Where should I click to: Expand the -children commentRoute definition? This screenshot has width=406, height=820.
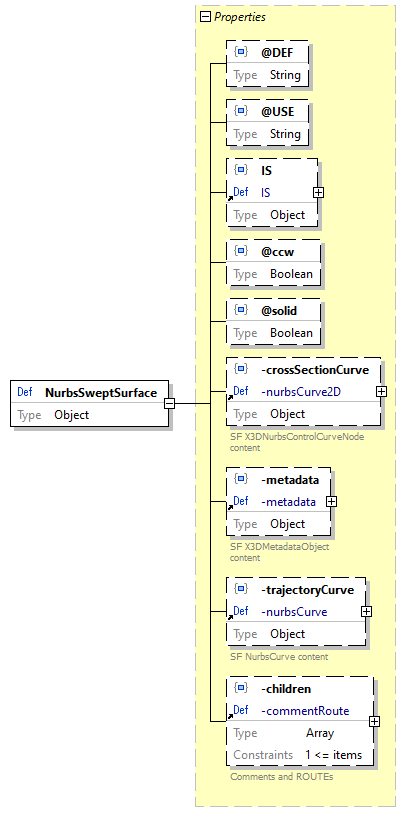(374, 722)
